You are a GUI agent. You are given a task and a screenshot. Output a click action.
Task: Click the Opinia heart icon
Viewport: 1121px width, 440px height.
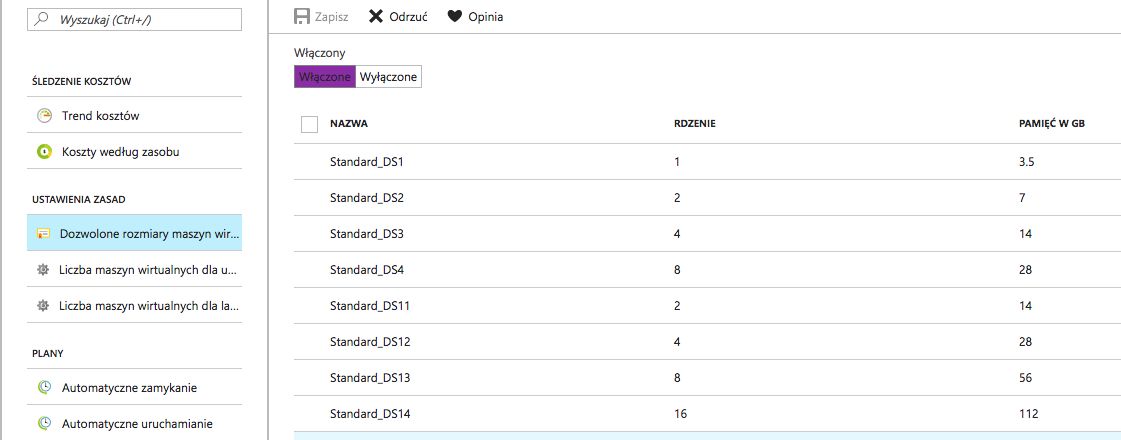point(455,17)
